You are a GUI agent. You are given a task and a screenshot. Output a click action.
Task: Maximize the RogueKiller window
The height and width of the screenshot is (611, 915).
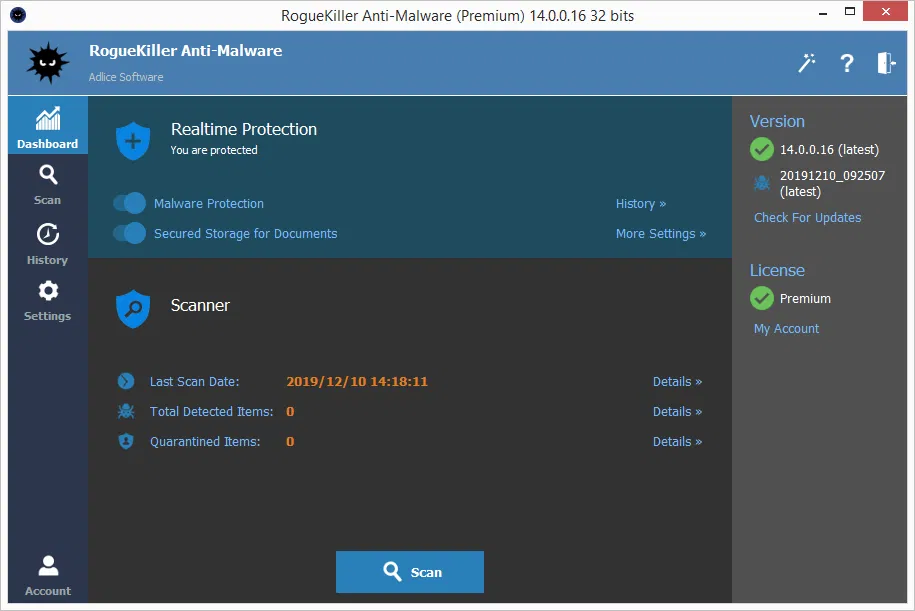[850, 12]
